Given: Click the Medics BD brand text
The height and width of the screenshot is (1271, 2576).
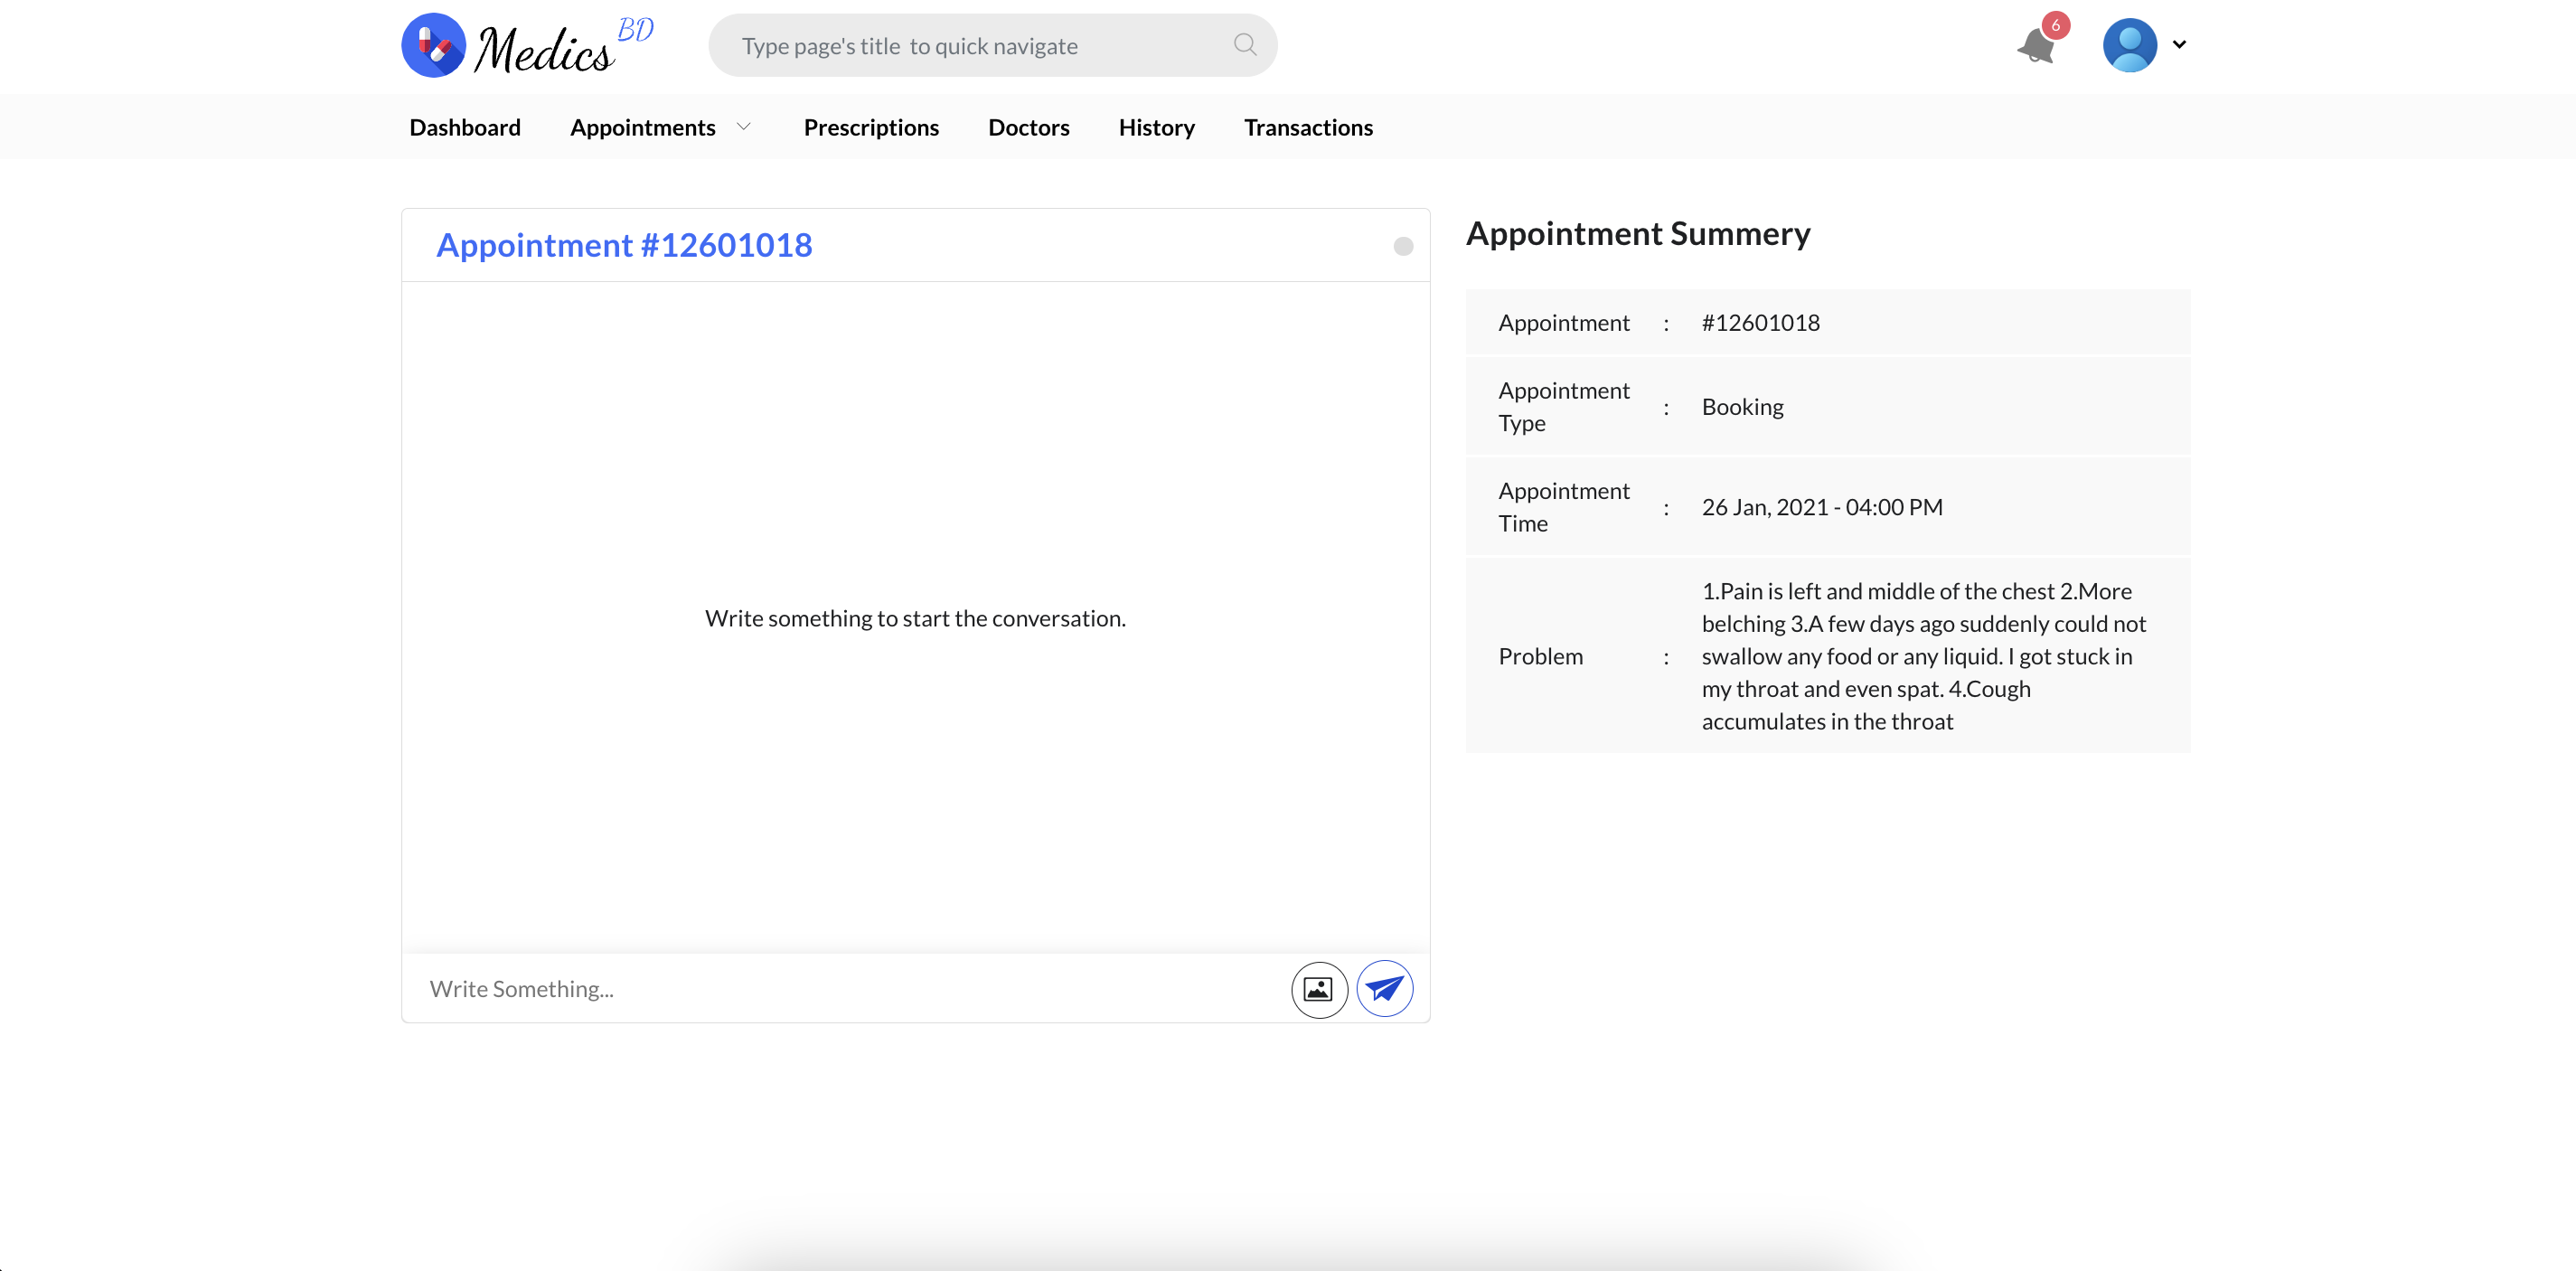Looking at the screenshot, I should (x=563, y=46).
